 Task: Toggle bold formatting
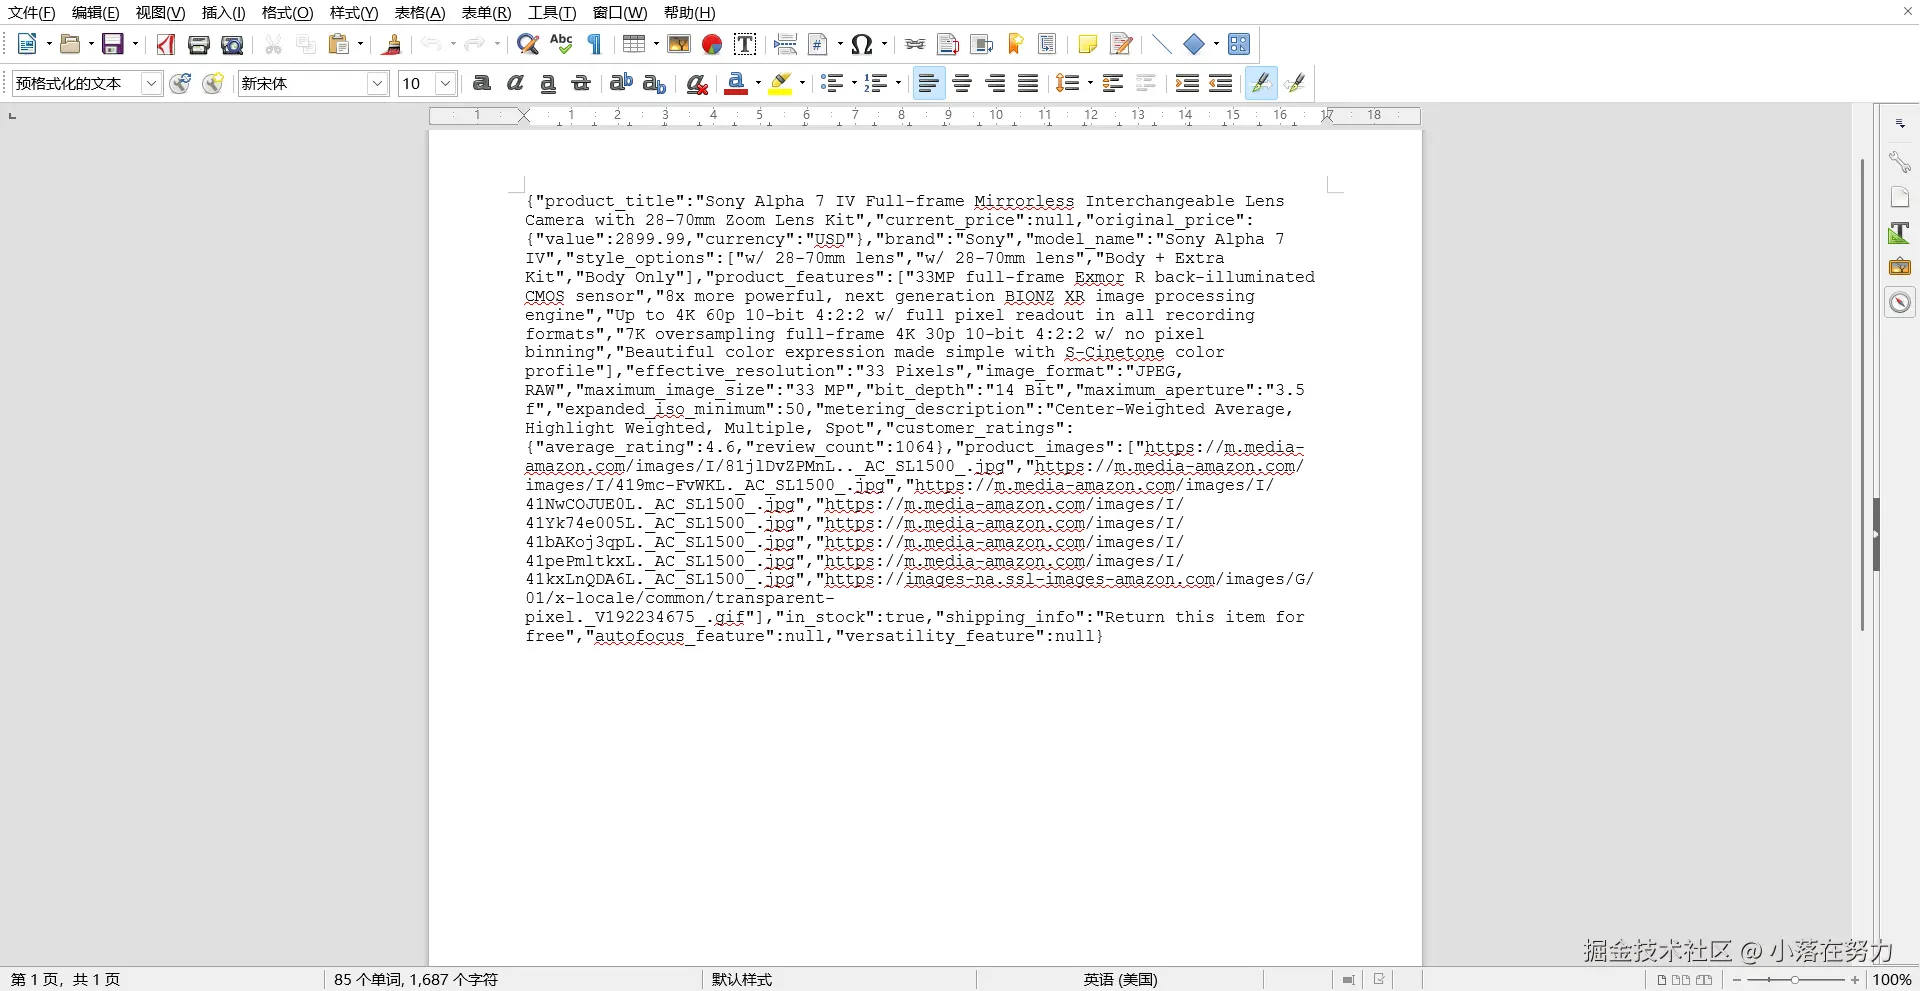(x=482, y=84)
